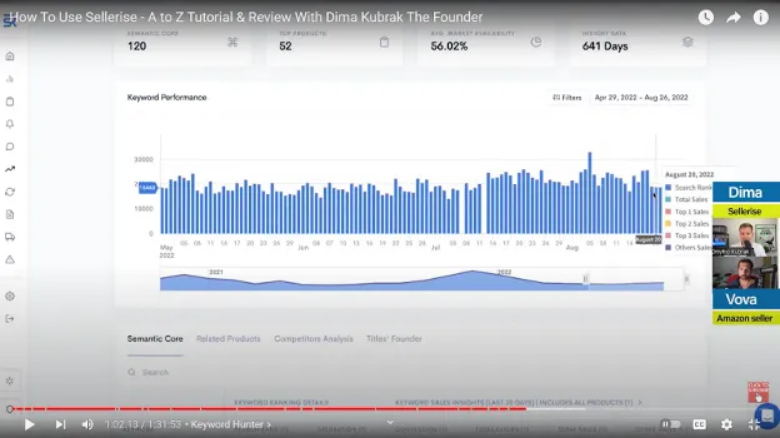The width and height of the screenshot is (780, 438).
Task: Click Avg Market Availability clock icon
Action: click(536, 42)
